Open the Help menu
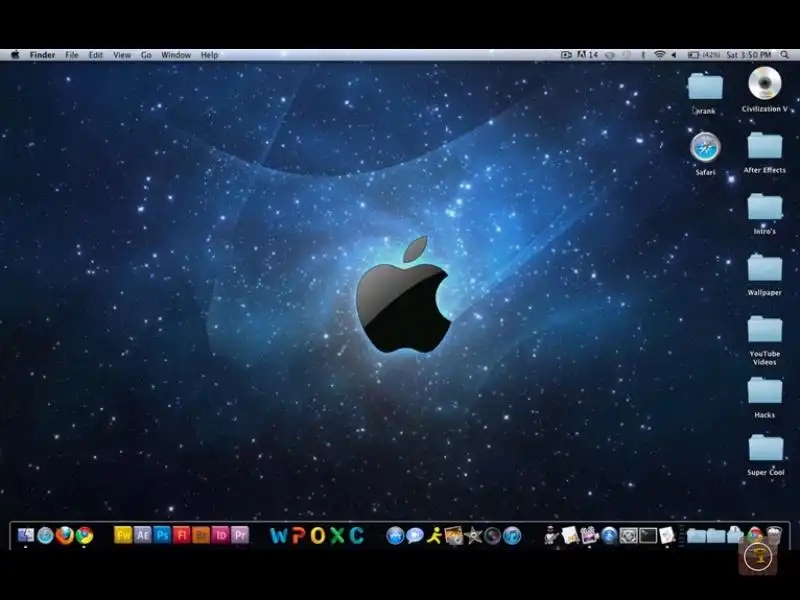 point(210,55)
